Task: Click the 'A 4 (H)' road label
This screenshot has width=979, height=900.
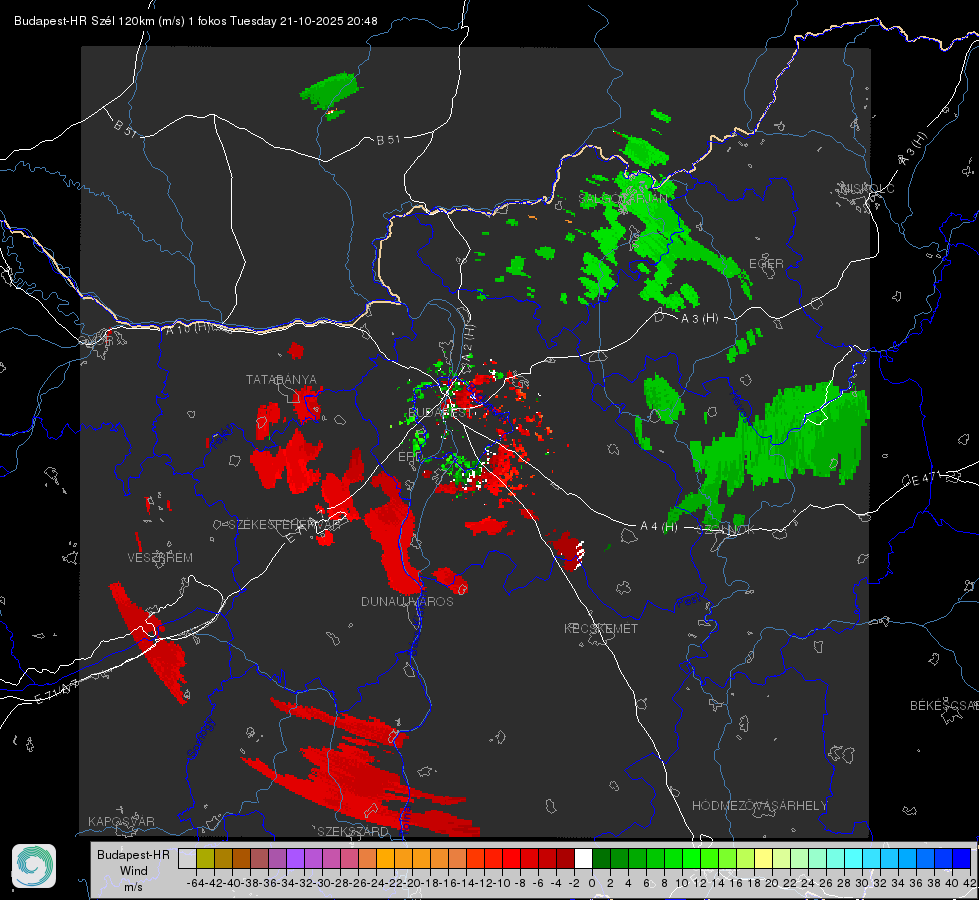Action: point(659,527)
